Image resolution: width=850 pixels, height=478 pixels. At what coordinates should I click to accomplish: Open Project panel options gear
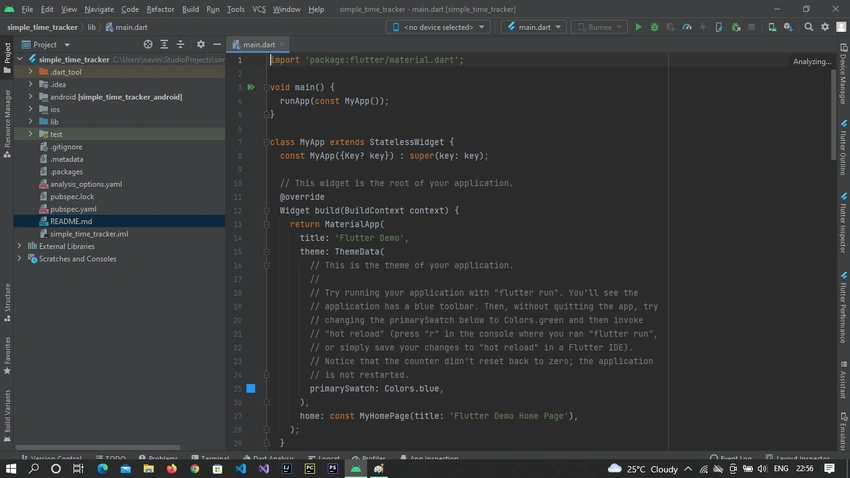[201, 44]
